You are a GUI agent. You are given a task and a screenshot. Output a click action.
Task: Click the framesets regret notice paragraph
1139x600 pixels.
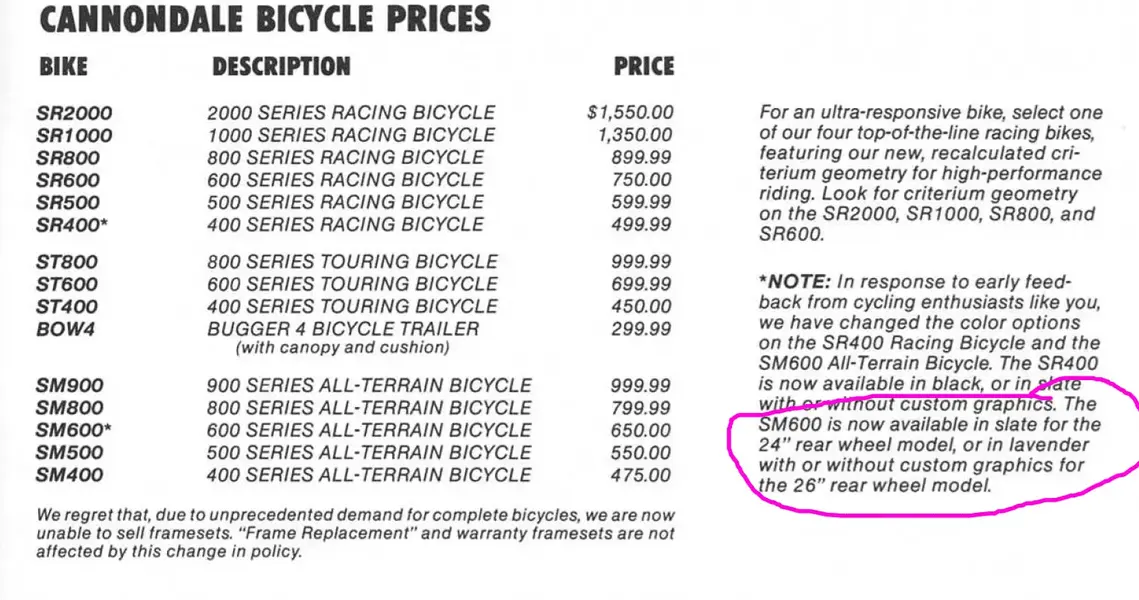click(356, 533)
